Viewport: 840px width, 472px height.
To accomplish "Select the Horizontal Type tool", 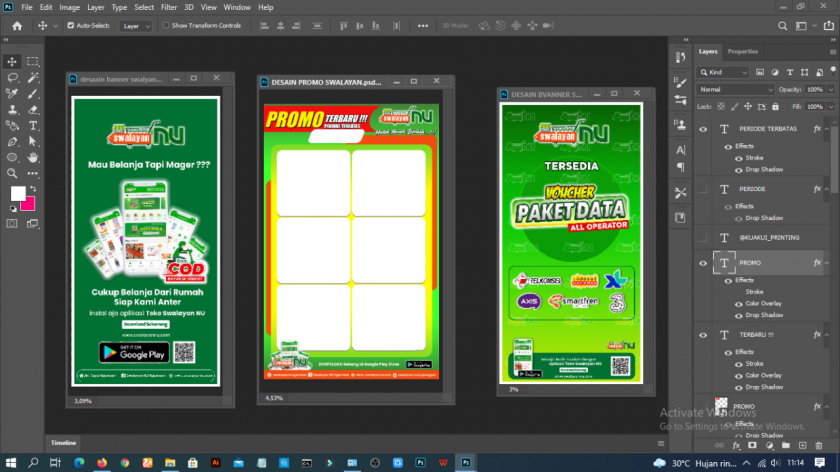I will 33,126.
